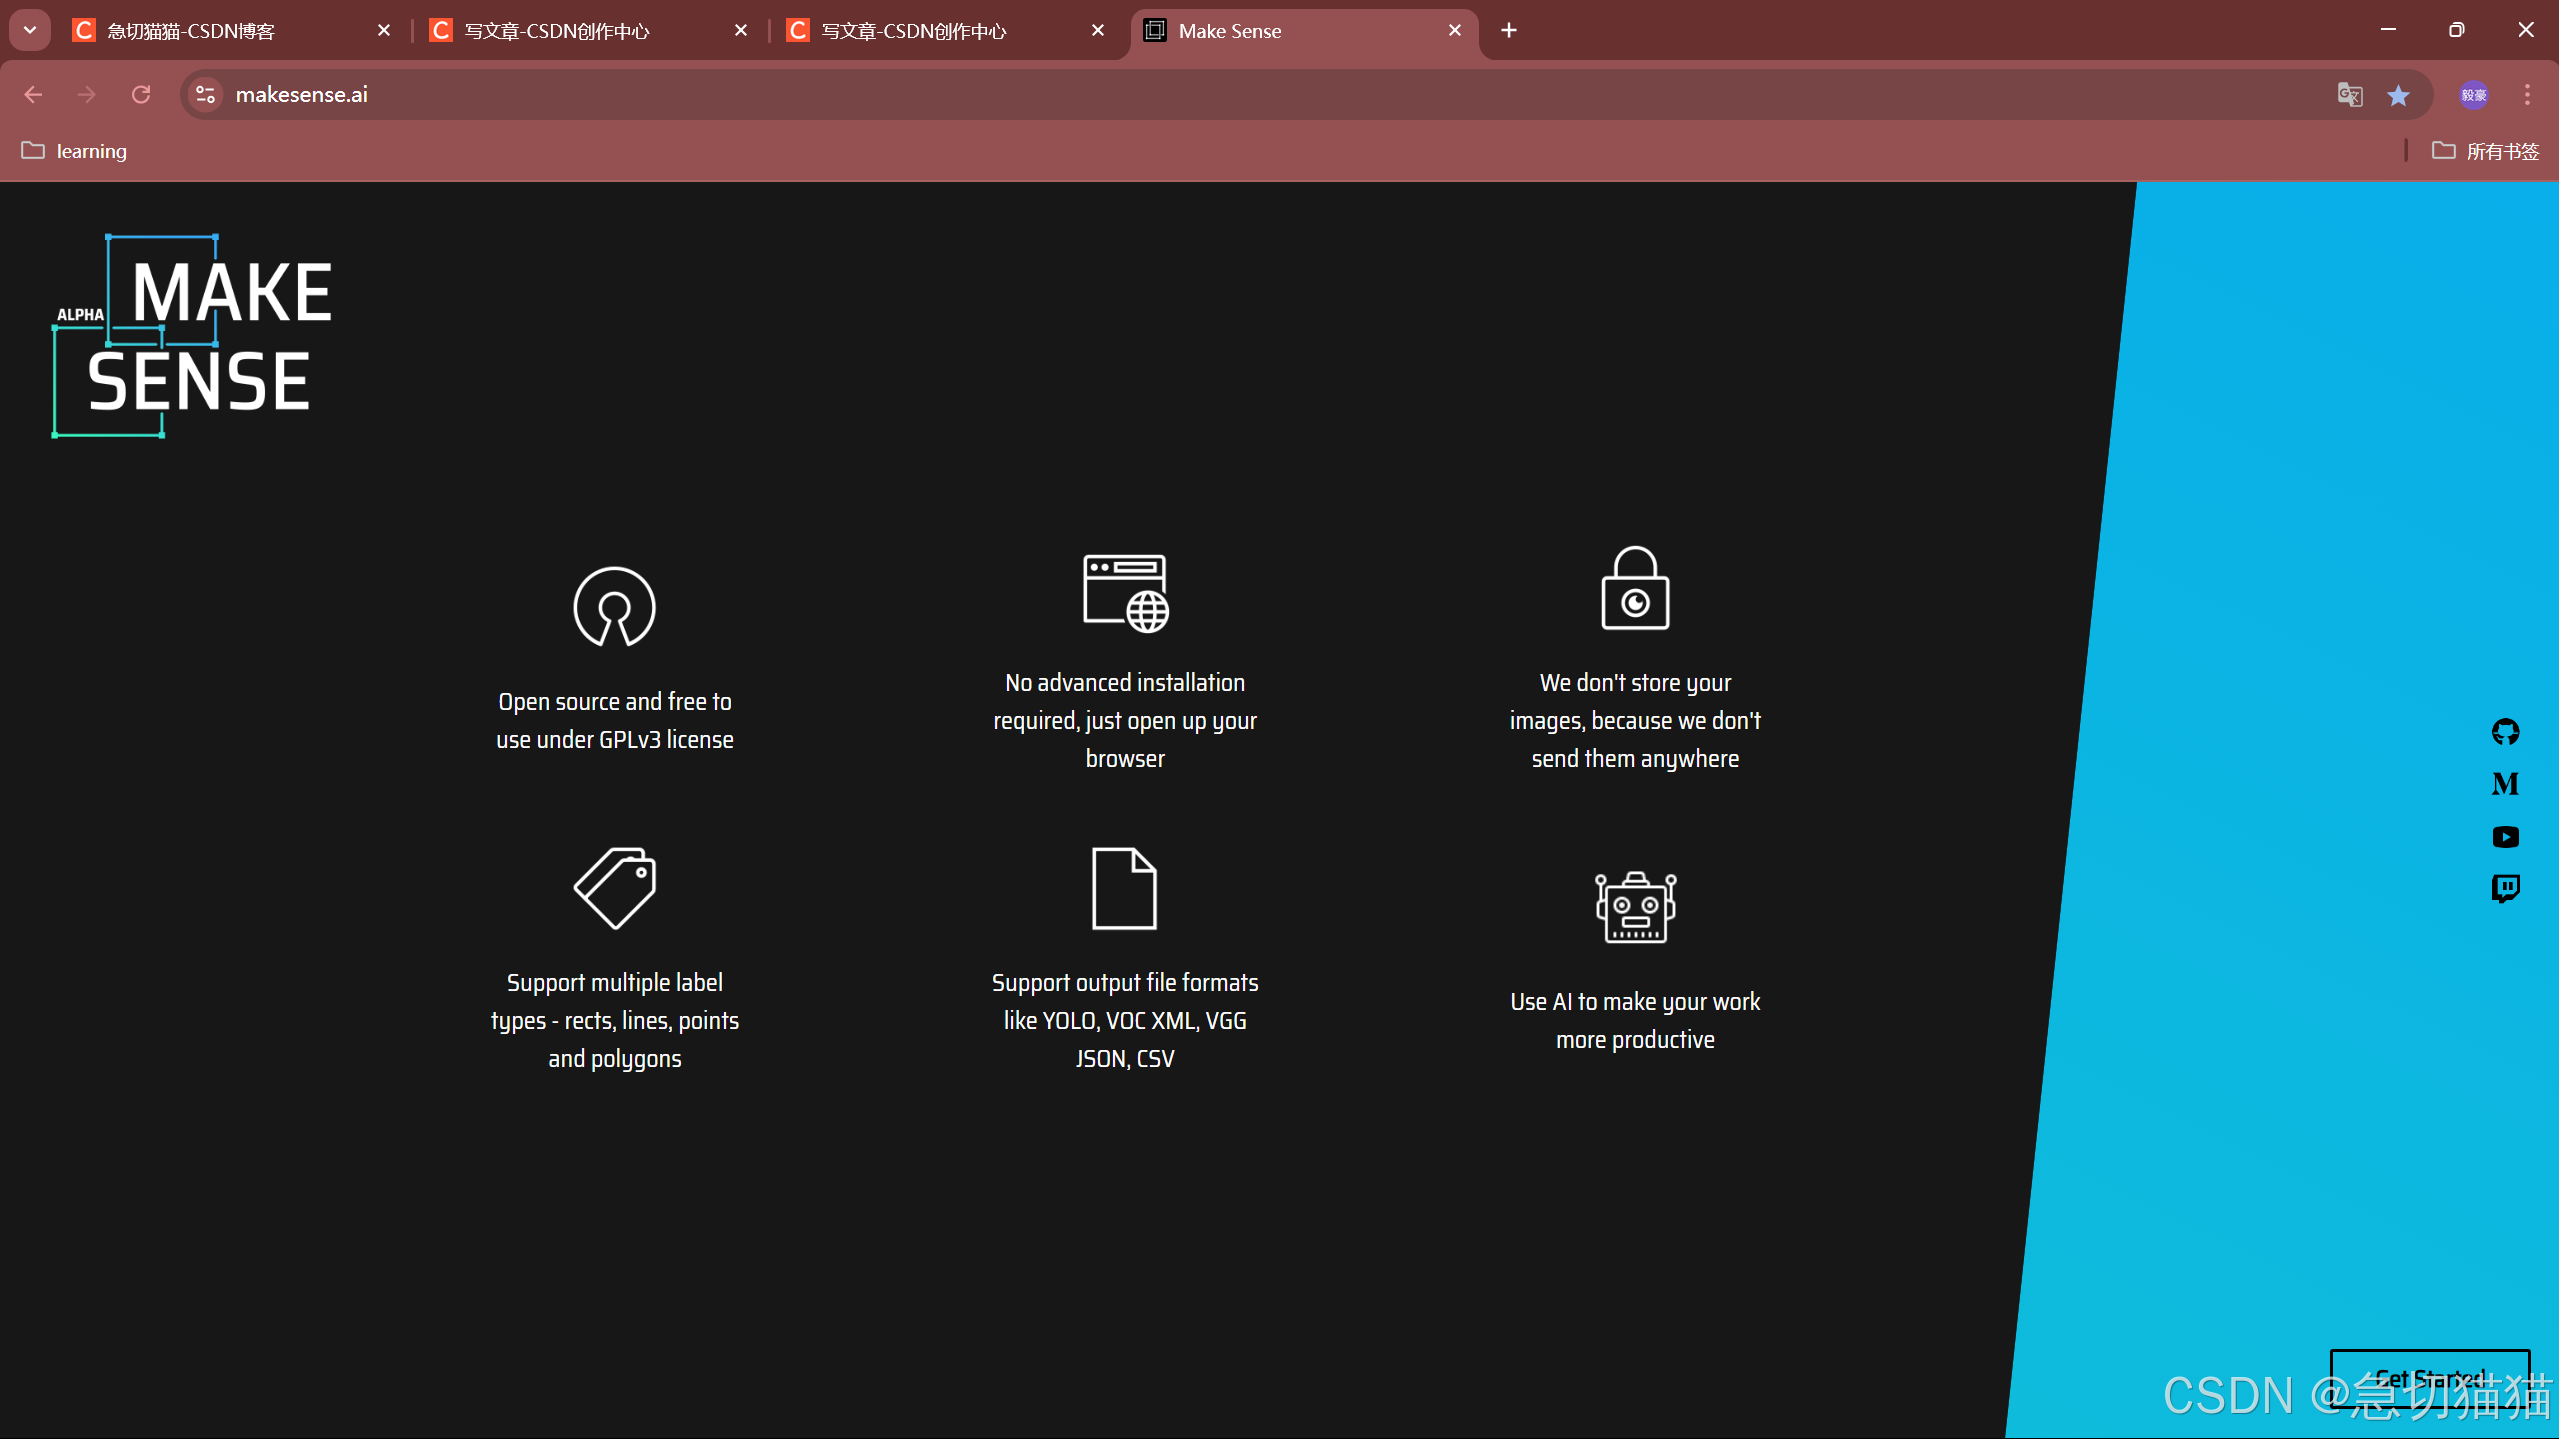Expand the tab search dropdown arrow
Viewport: 2559px width, 1439px height.
(30, 30)
